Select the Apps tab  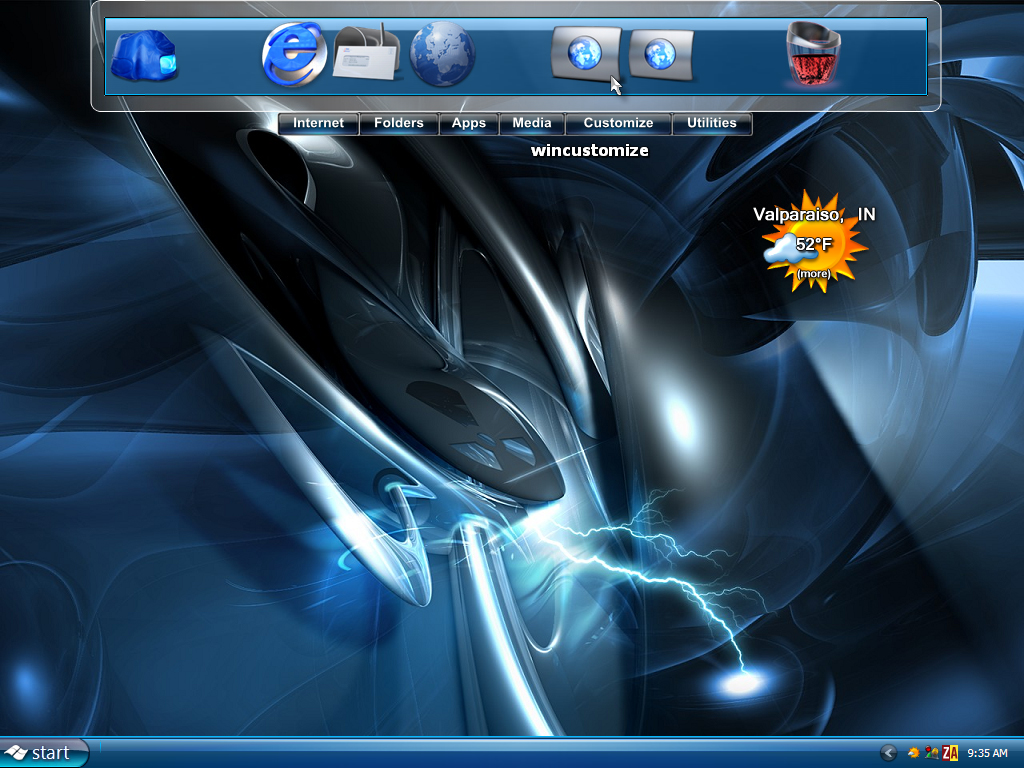(x=468, y=123)
